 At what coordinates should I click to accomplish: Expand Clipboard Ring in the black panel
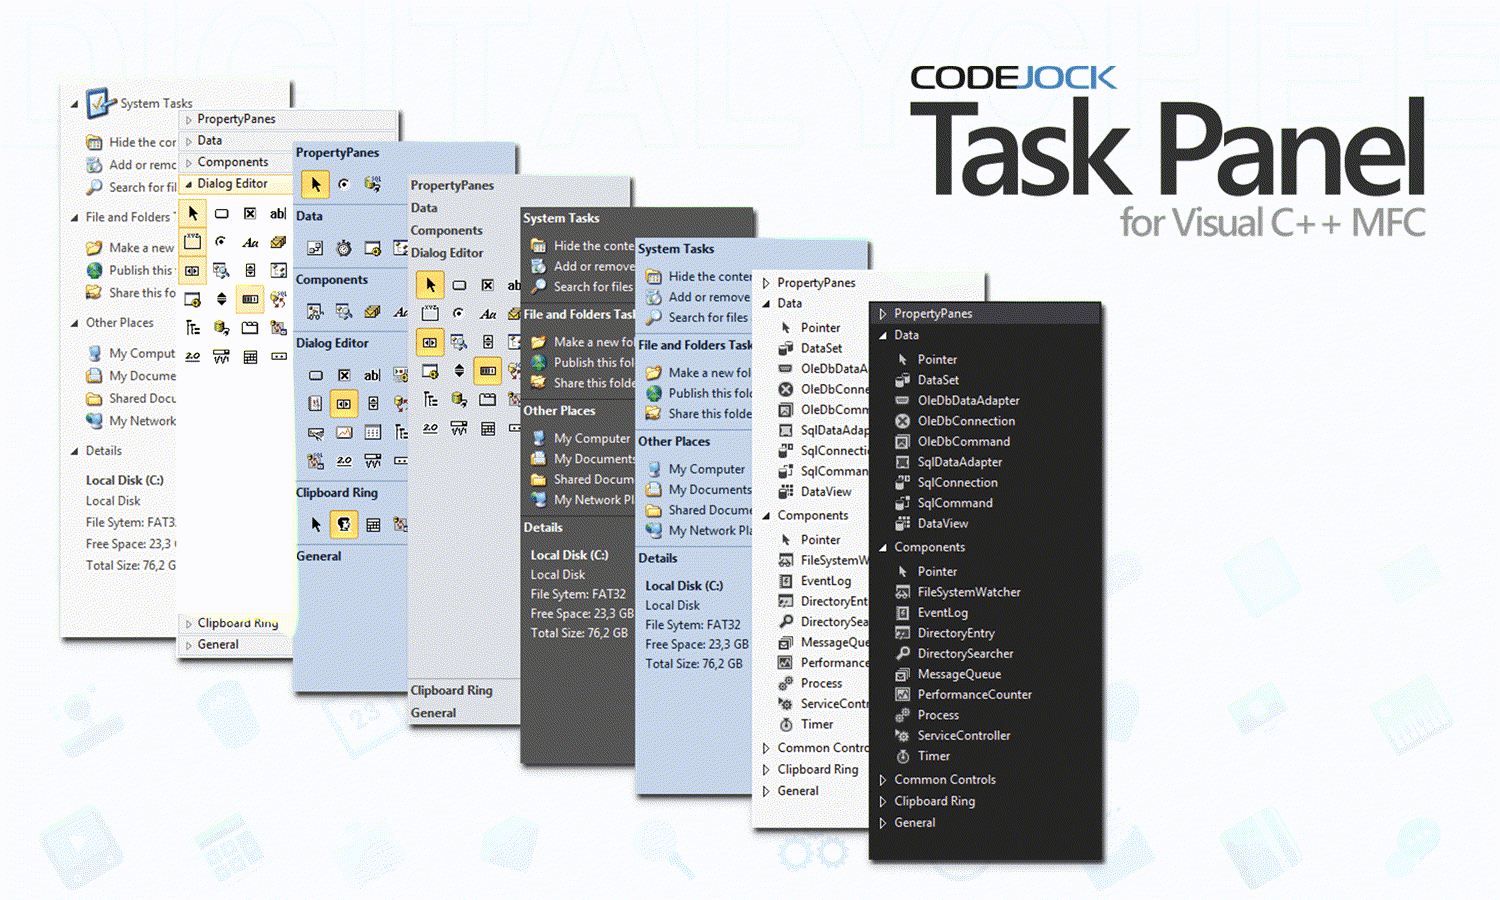pos(883,801)
